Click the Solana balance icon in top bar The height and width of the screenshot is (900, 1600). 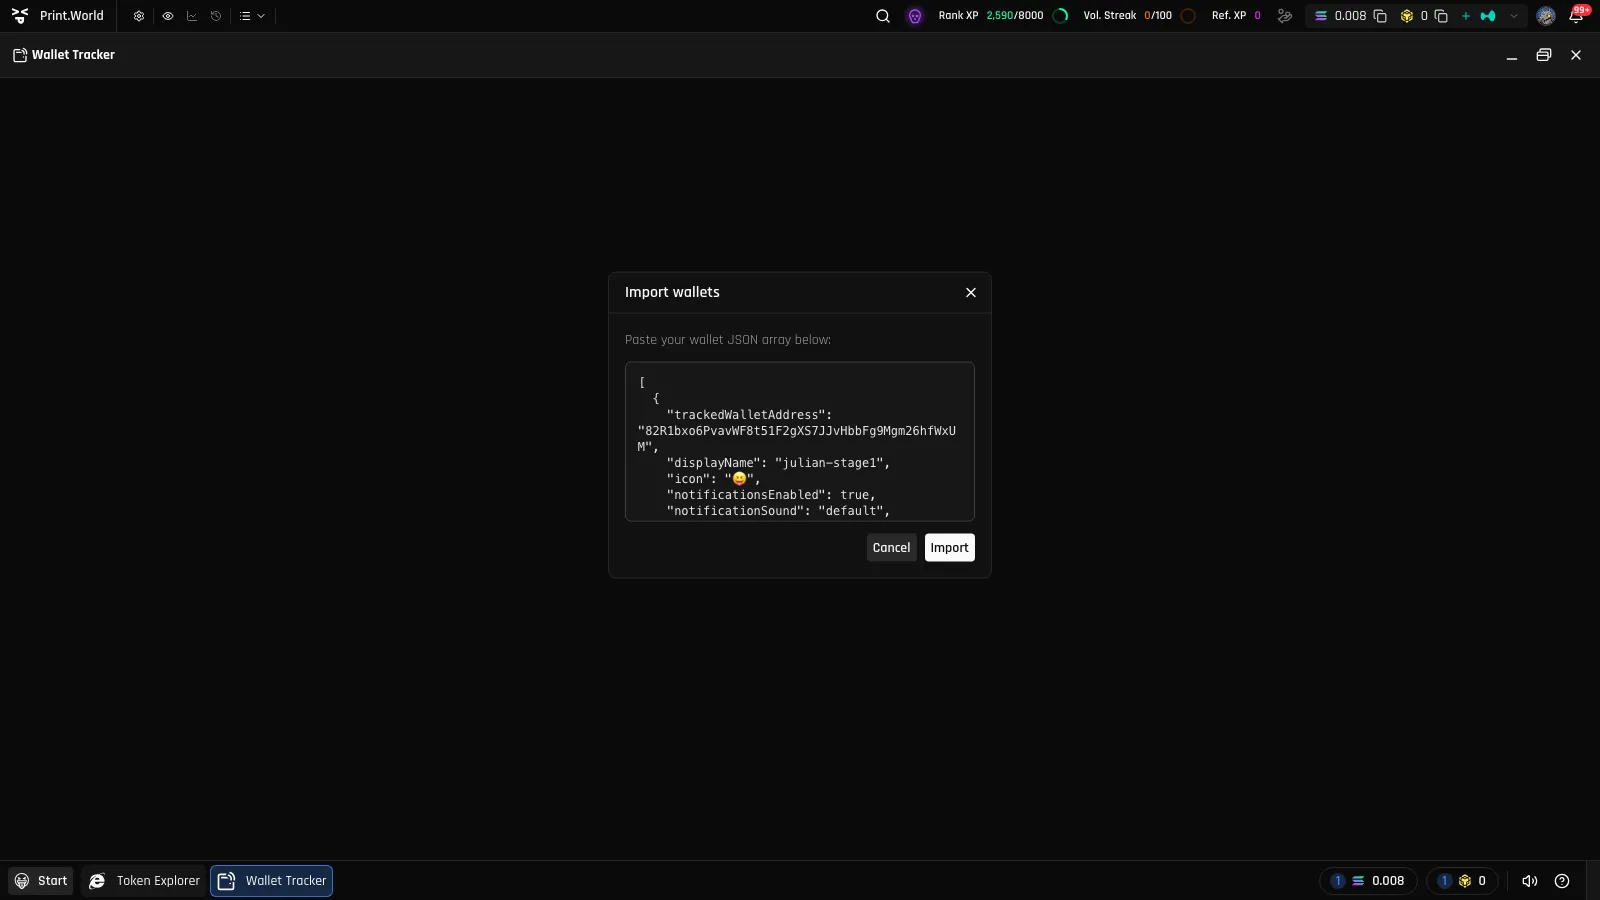pyautogui.click(x=1321, y=16)
